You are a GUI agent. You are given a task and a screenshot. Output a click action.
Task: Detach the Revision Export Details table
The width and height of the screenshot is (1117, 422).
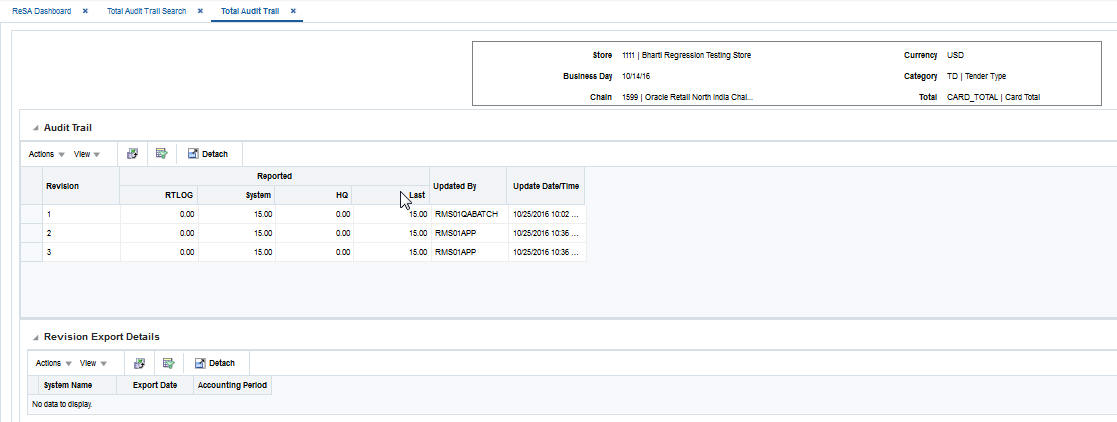tap(215, 363)
